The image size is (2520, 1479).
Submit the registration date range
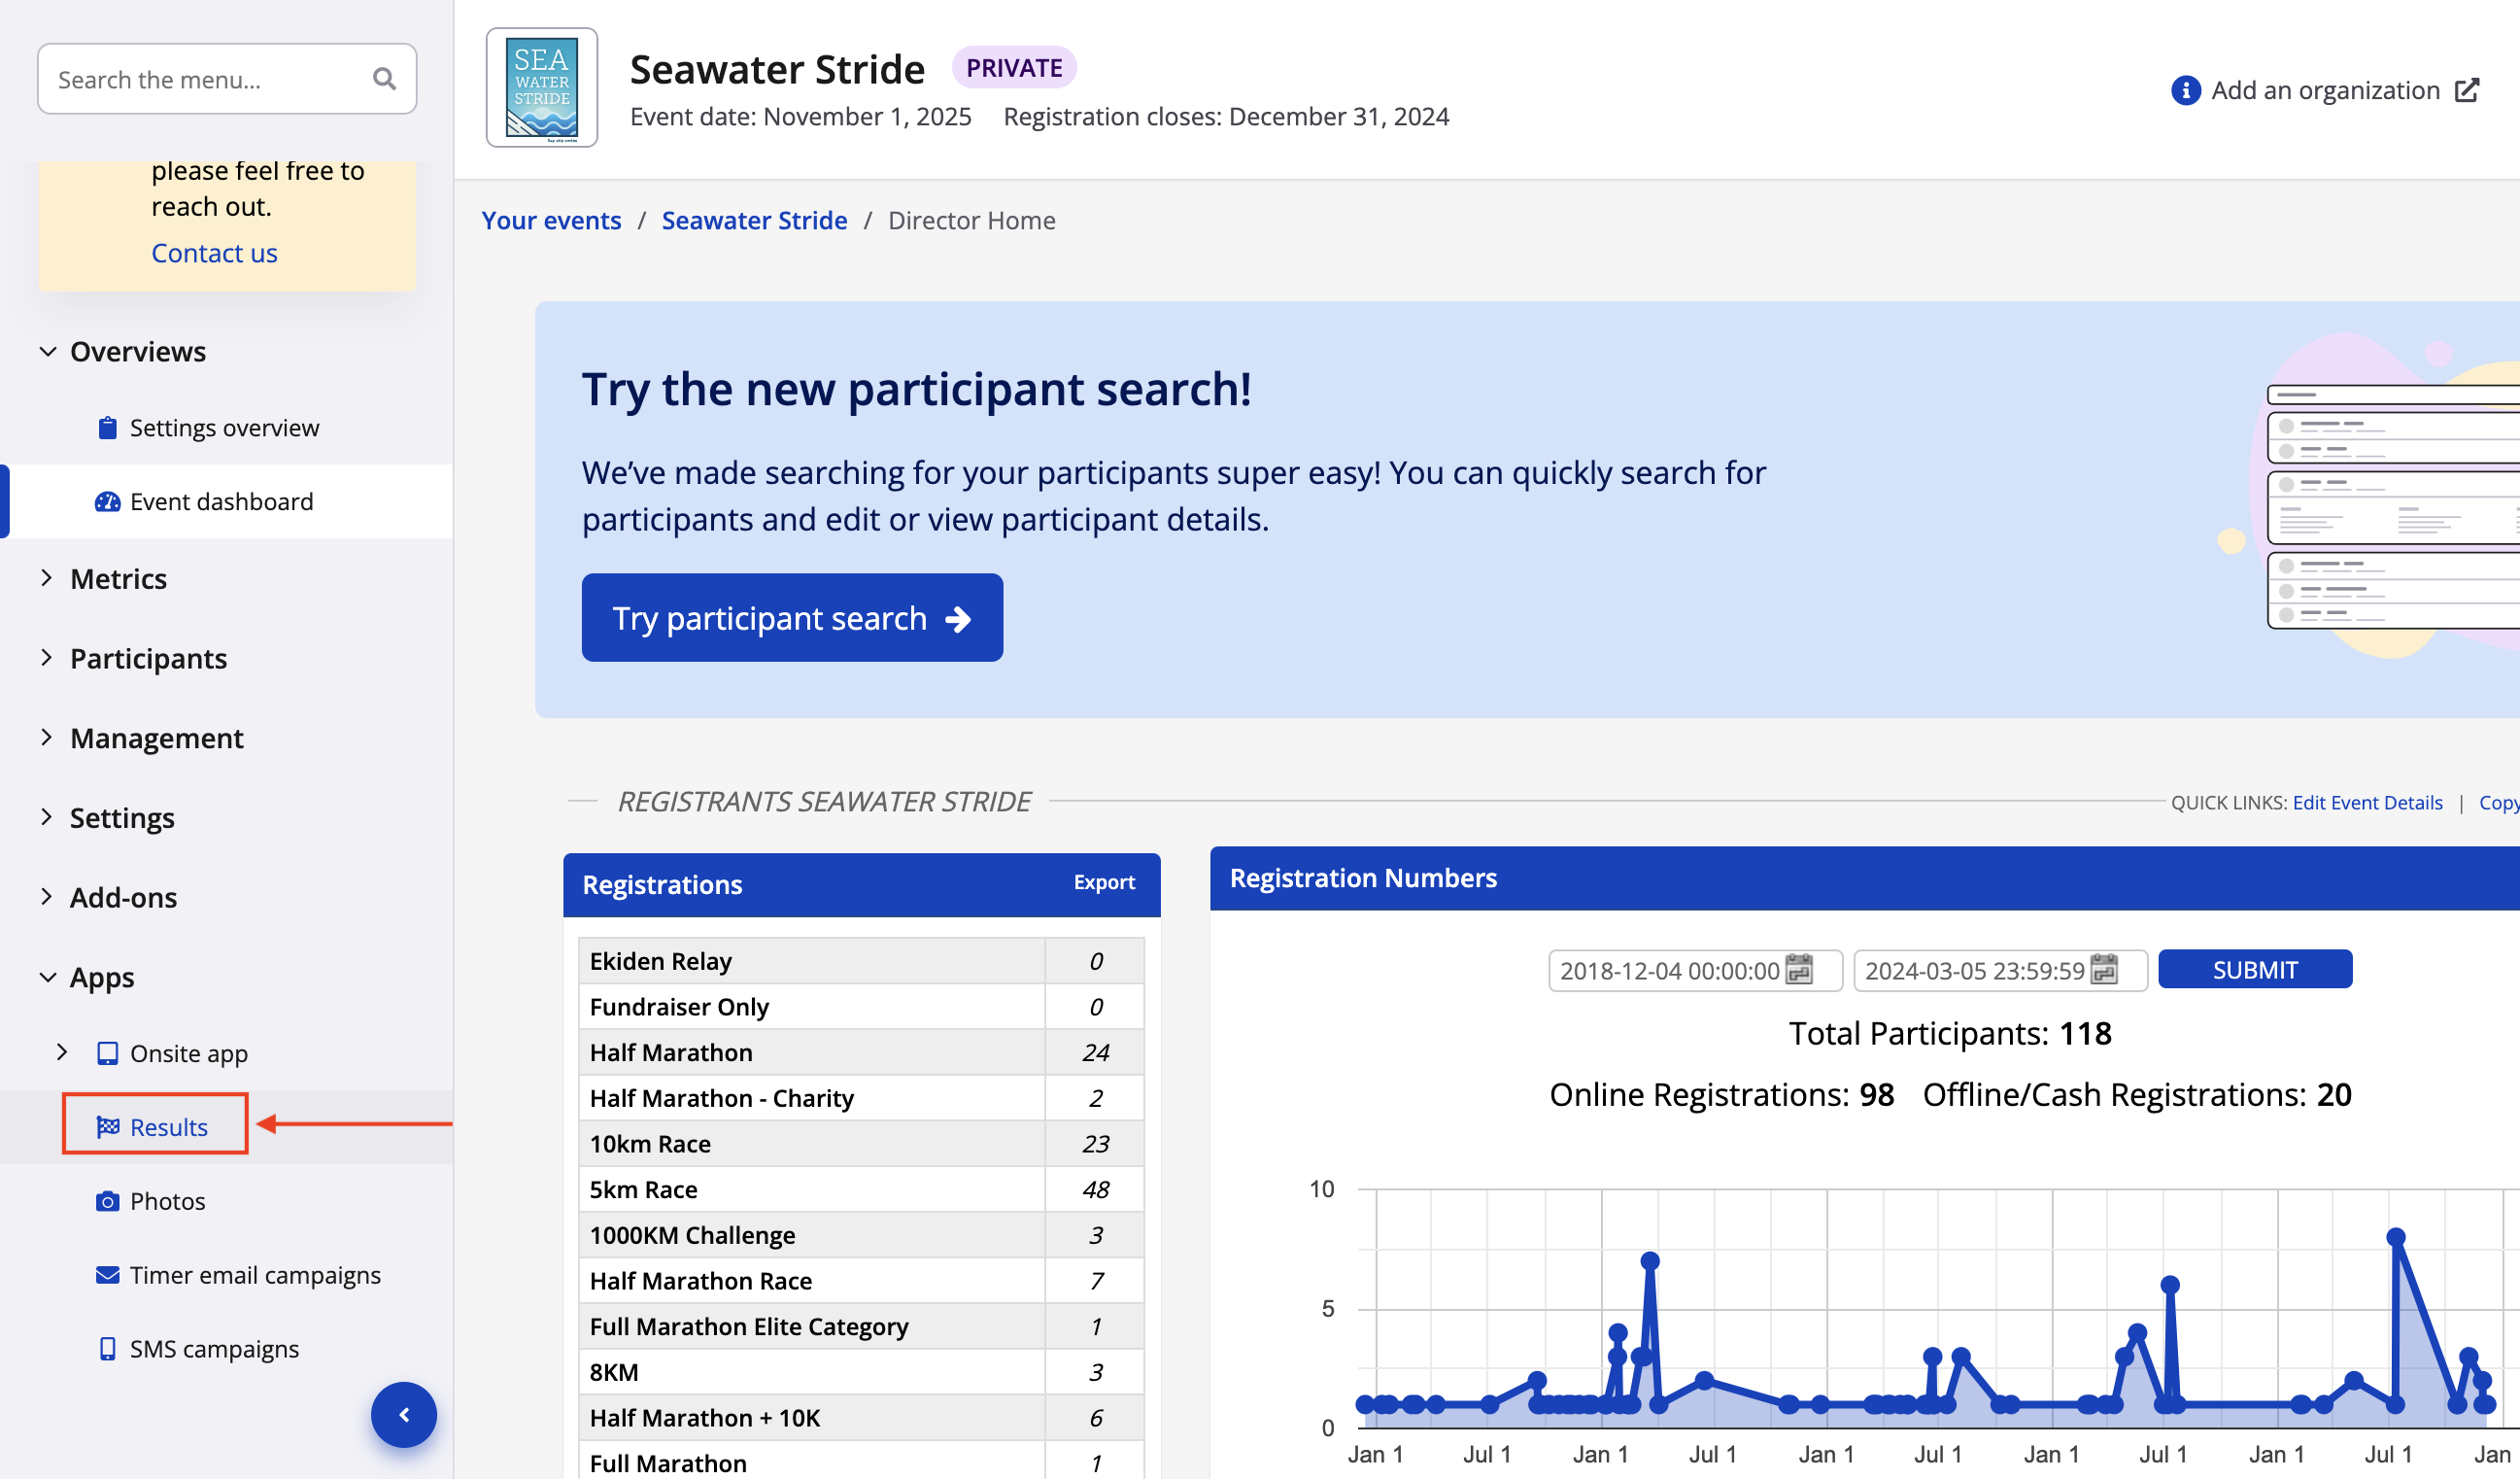tap(2254, 969)
